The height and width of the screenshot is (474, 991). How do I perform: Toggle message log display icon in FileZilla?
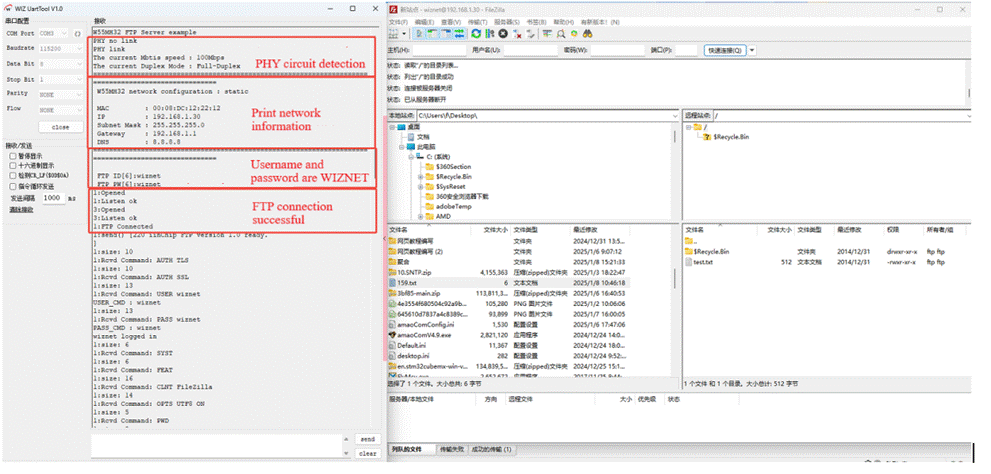[x=418, y=33]
